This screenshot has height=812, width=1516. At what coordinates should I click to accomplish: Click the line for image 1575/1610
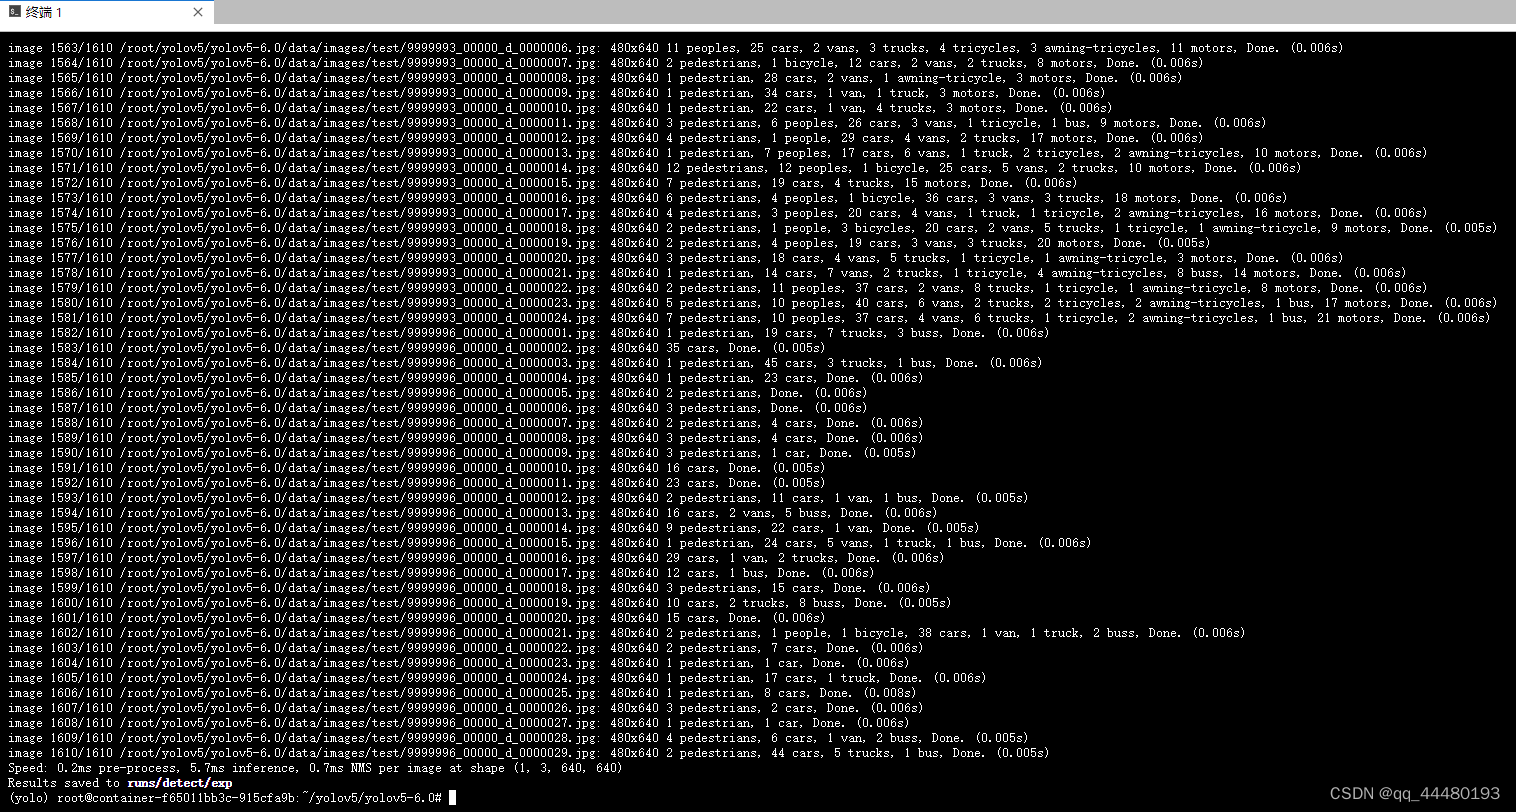(x=753, y=227)
